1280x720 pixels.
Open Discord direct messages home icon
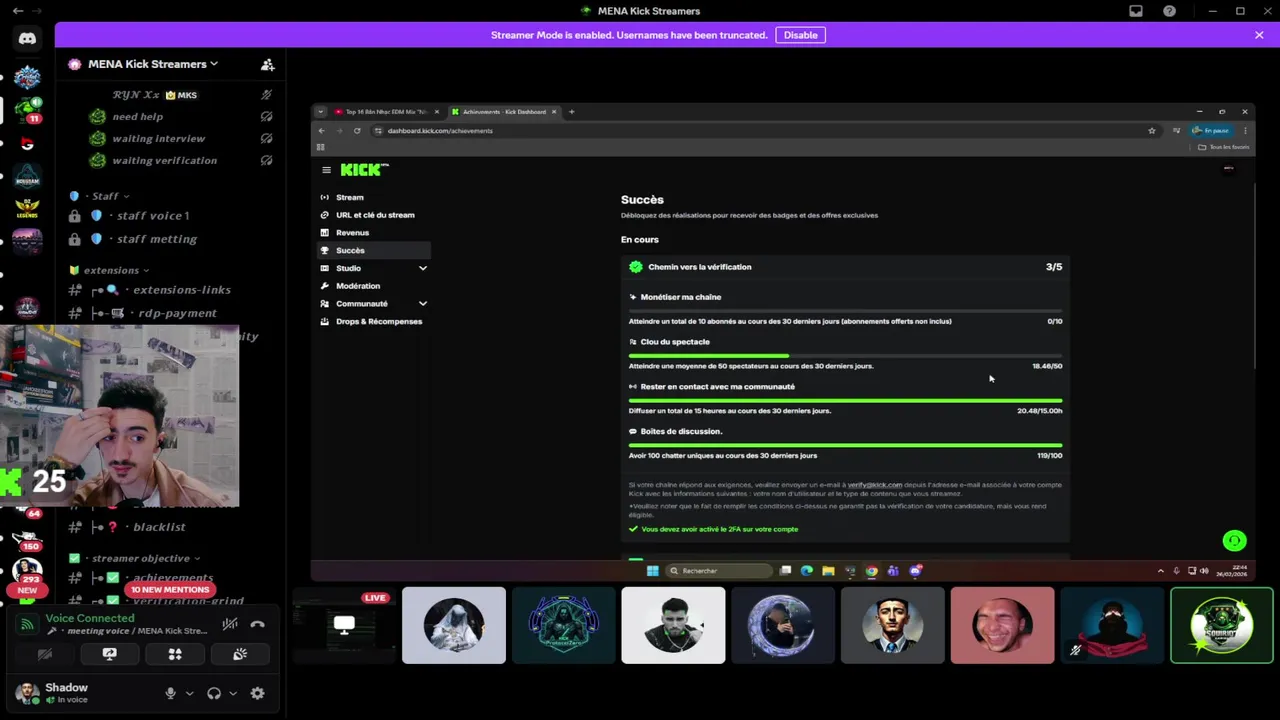(x=27, y=39)
